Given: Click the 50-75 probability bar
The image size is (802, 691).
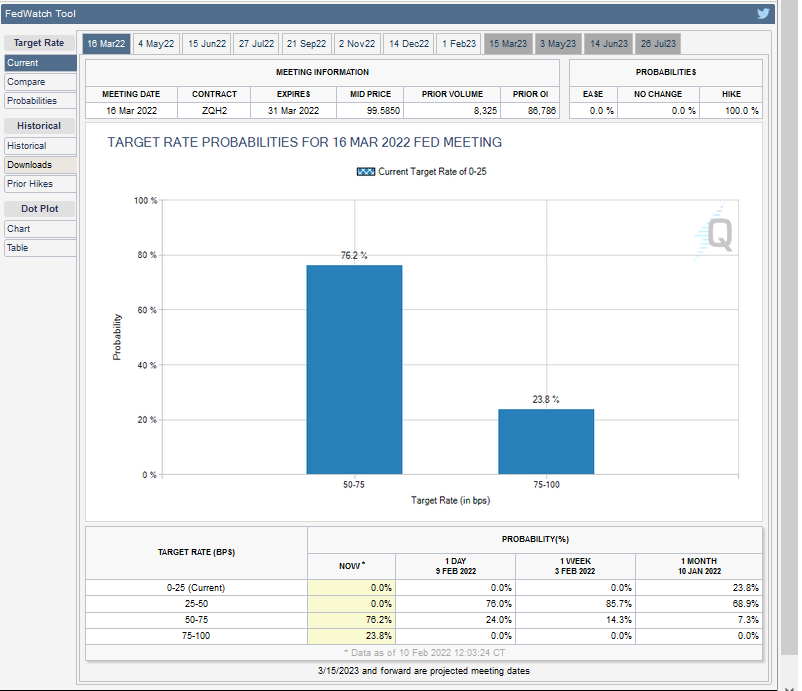Looking at the screenshot, I should [354, 369].
